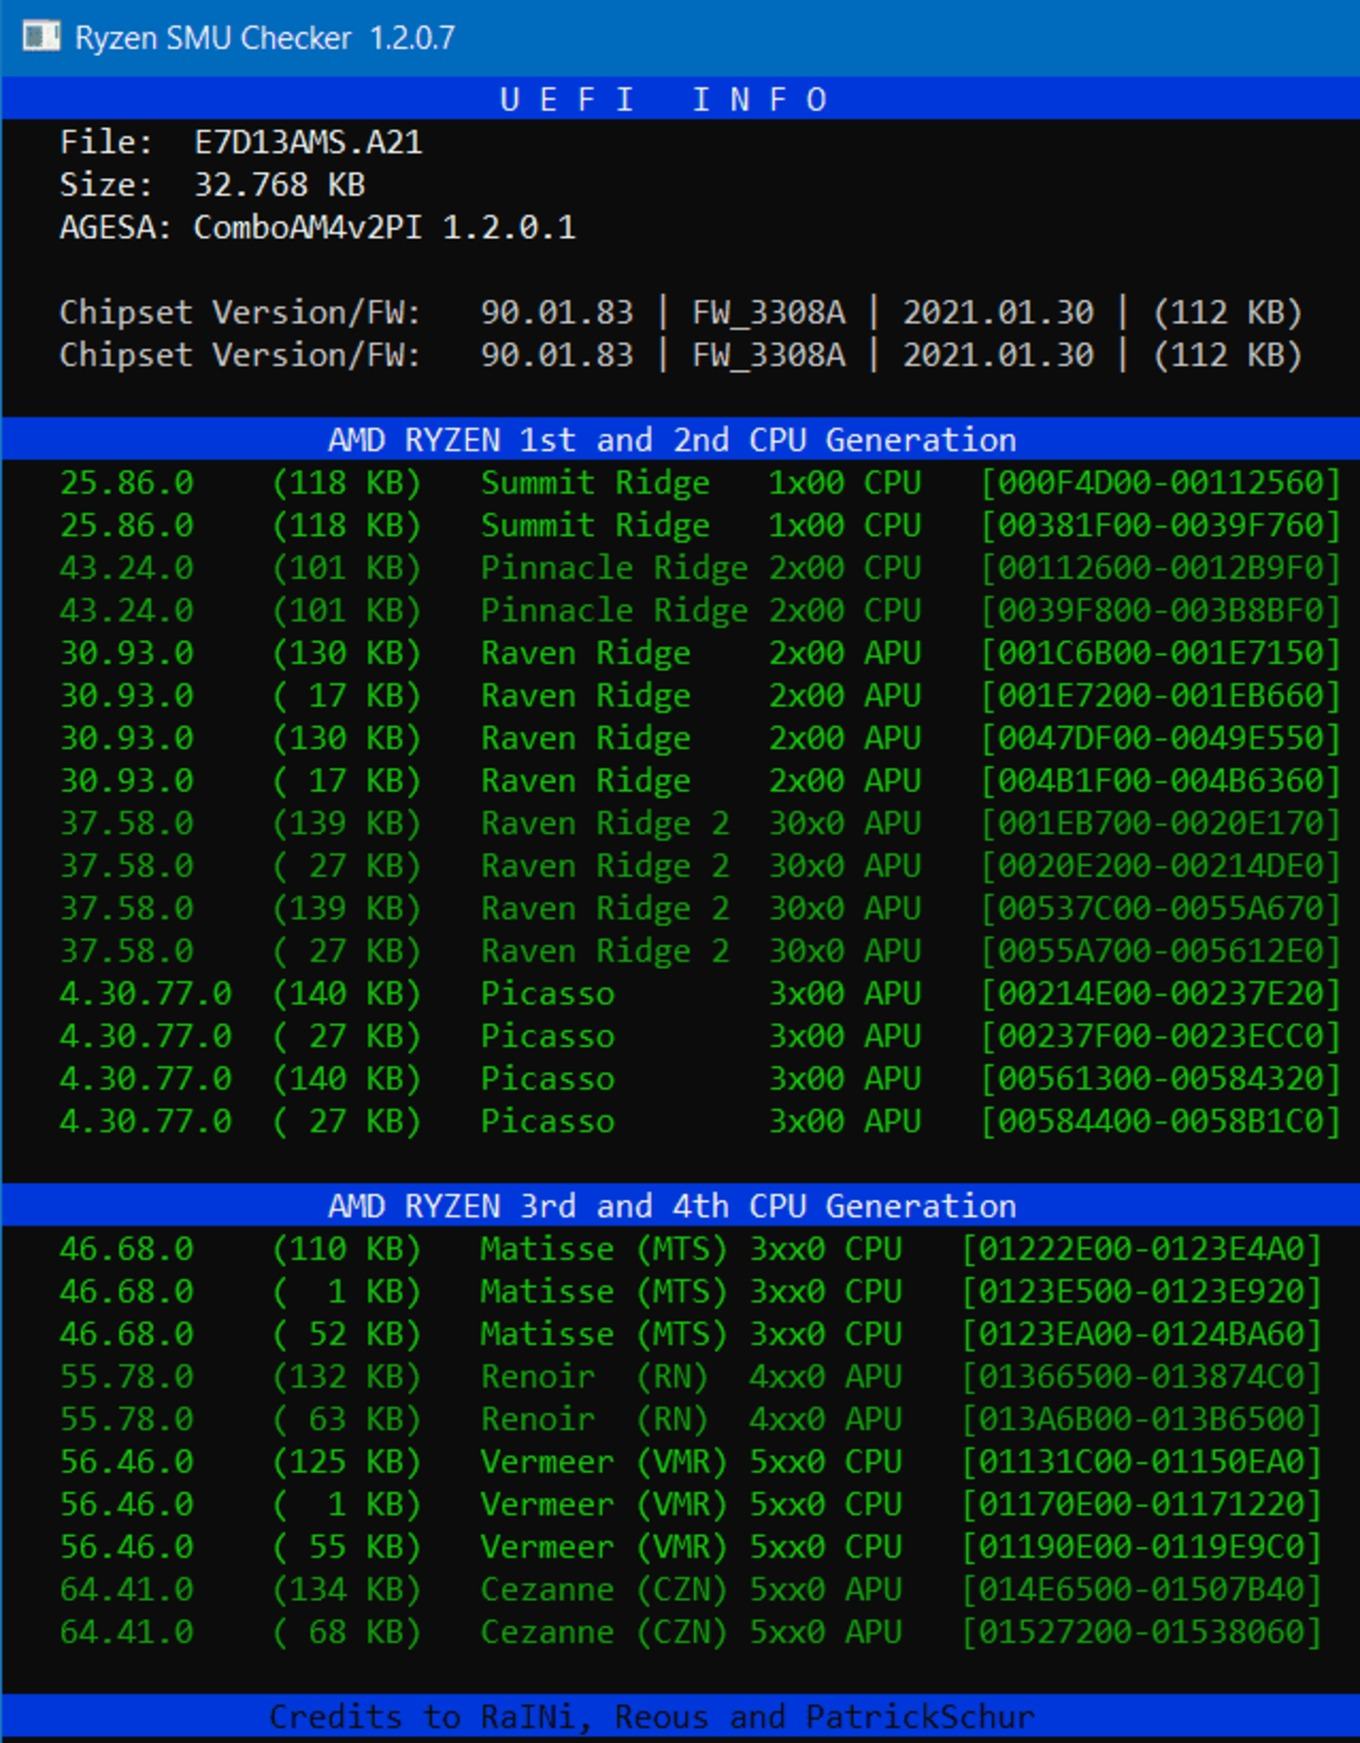Select address range '[013A6B00-013B6500]'
The image size is (1360, 1743).
1141,1419
